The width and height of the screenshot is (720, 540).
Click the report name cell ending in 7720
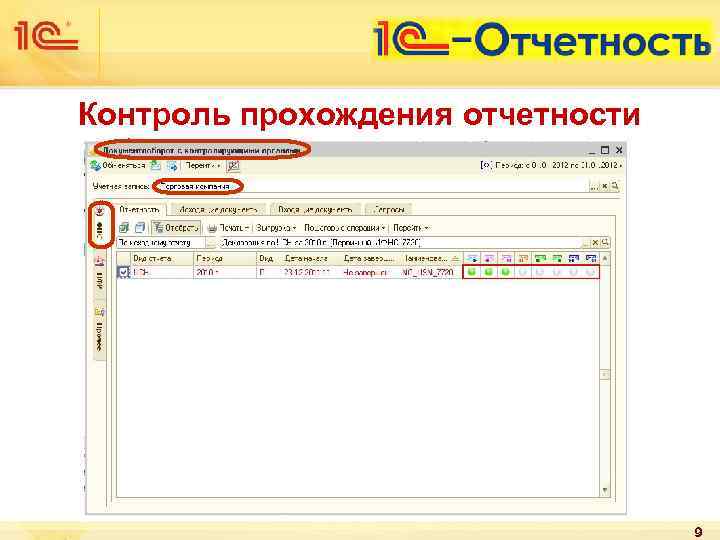coord(432,272)
